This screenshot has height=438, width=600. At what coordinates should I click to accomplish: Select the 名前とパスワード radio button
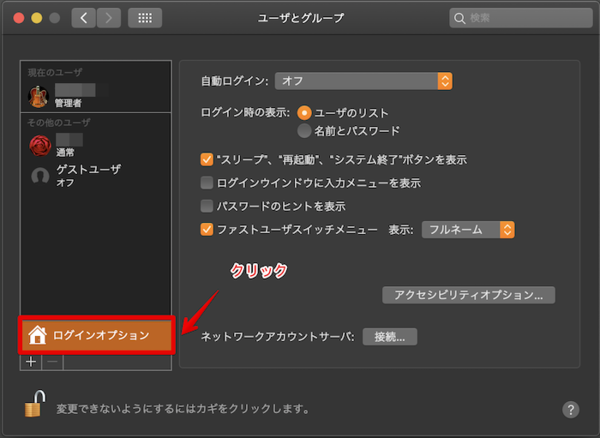pos(304,131)
